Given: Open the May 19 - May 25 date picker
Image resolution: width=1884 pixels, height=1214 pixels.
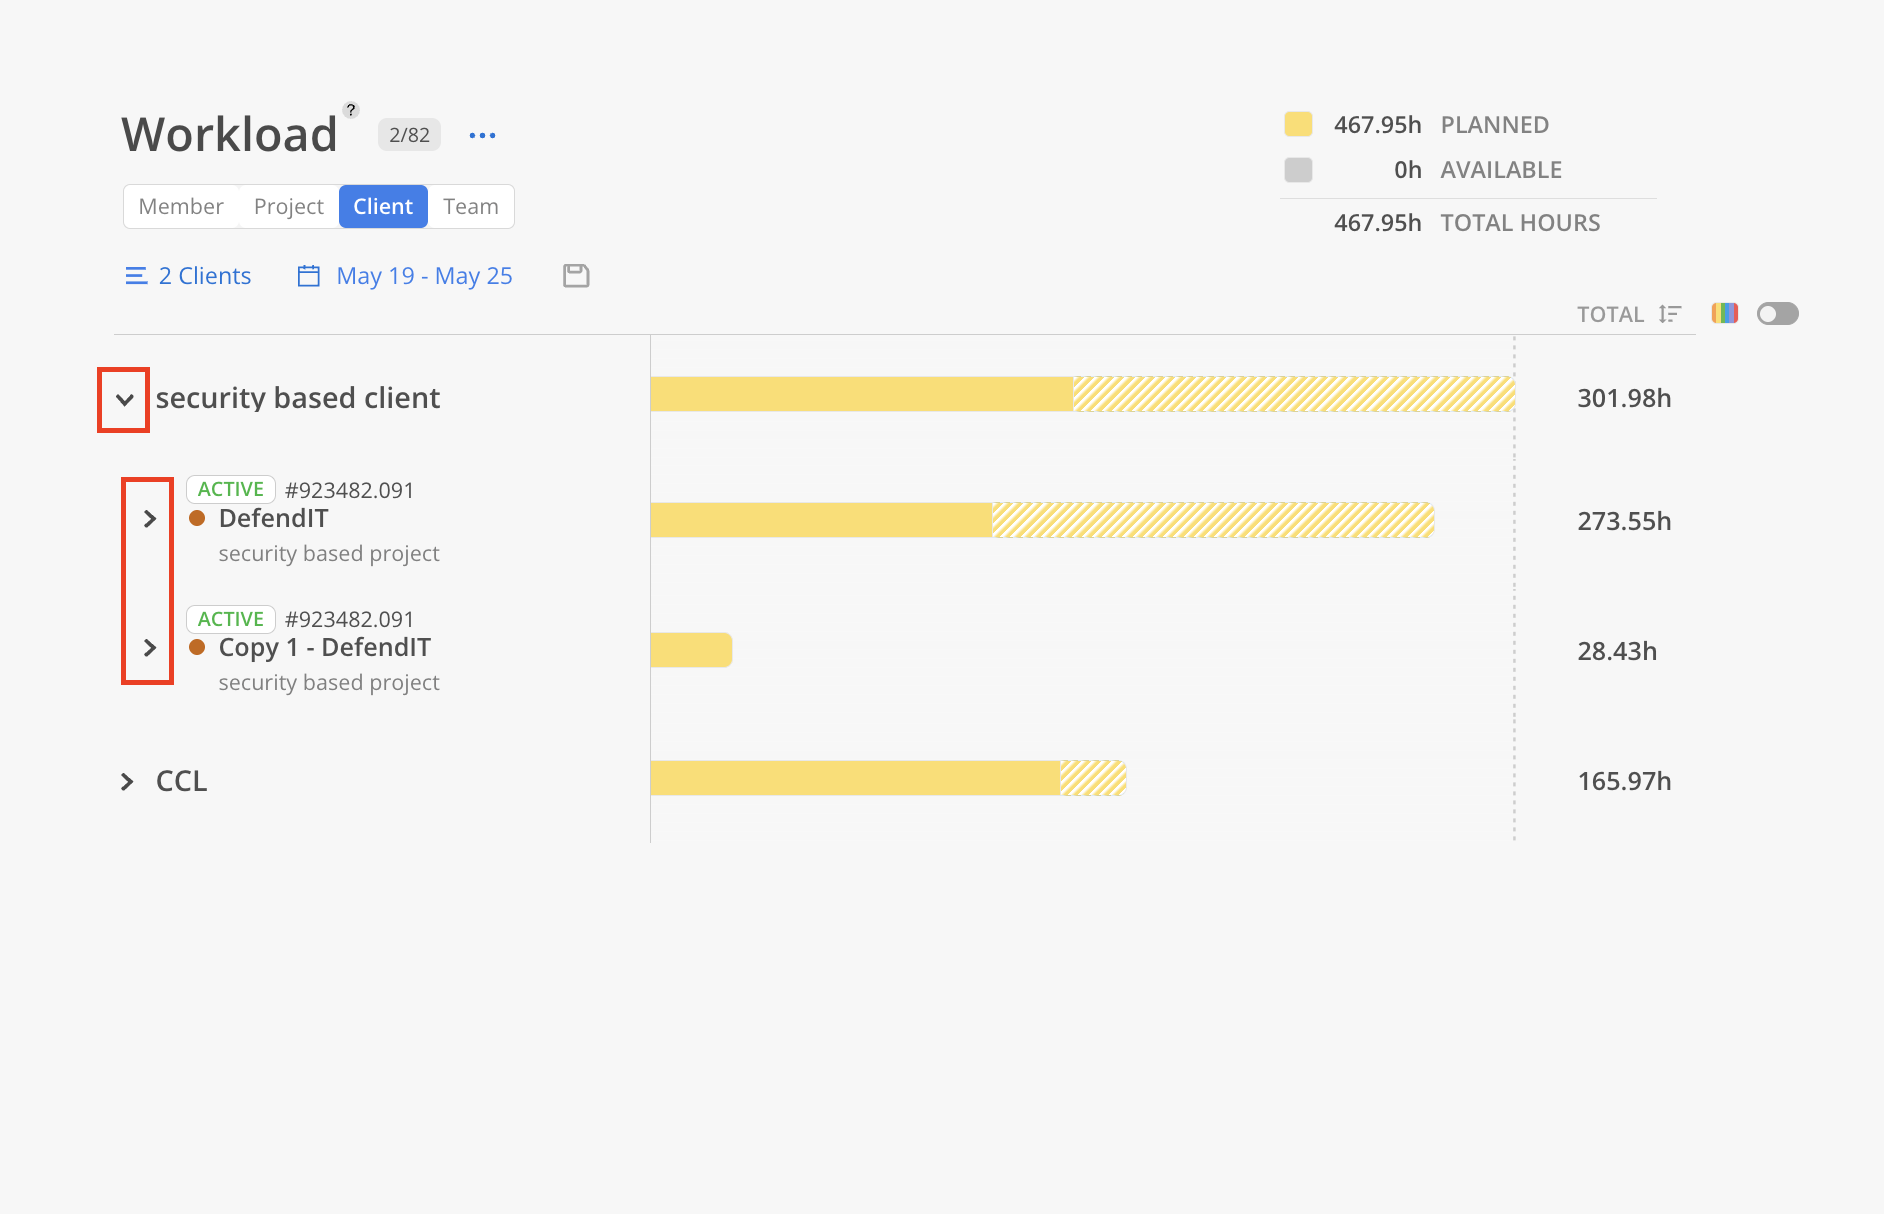Looking at the screenshot, I should pos(425,276).
